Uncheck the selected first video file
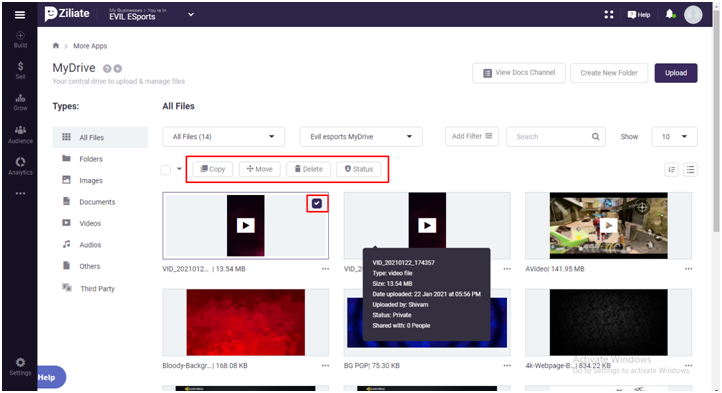The height and width of the screenshot is (393, 722). 317,203
